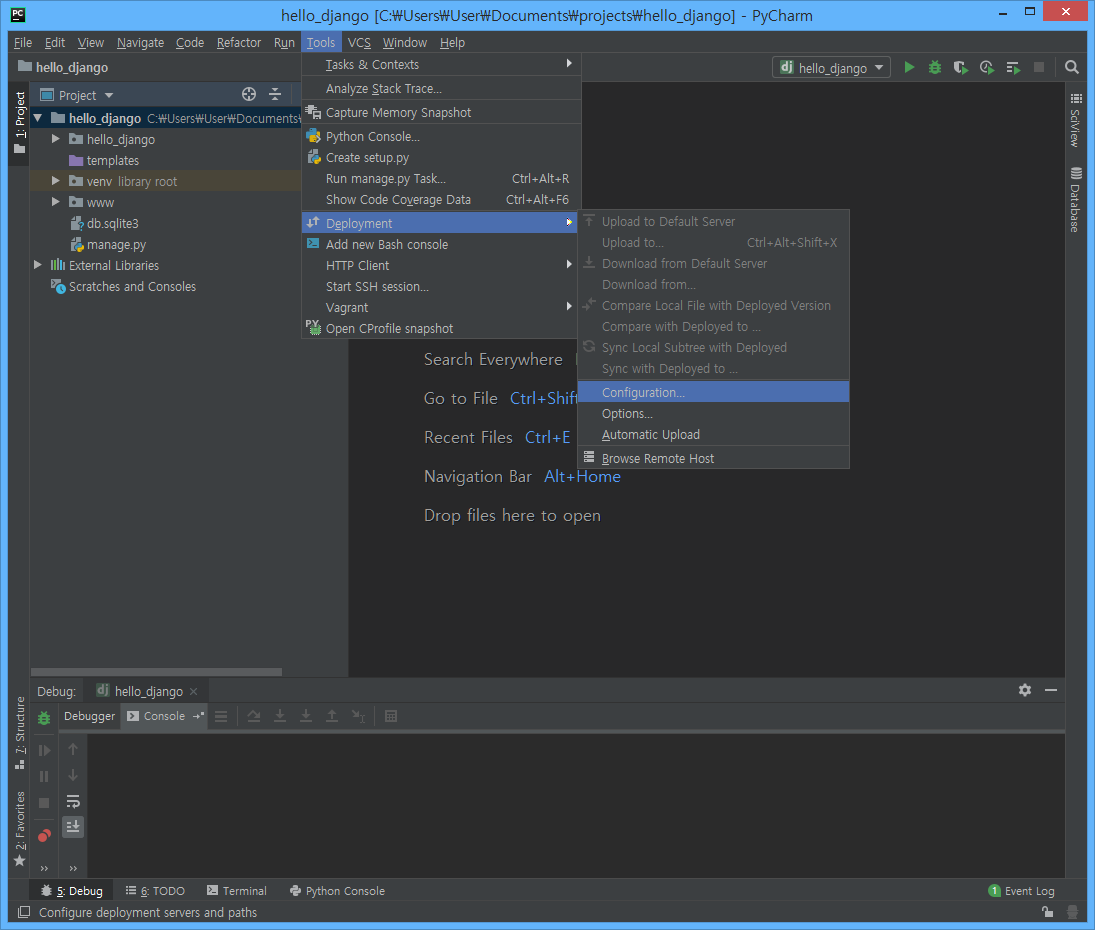Click the console Up arrow icon
This screenshot has height=930, width=1095.
pyautogui.click(x=73, y=749)
